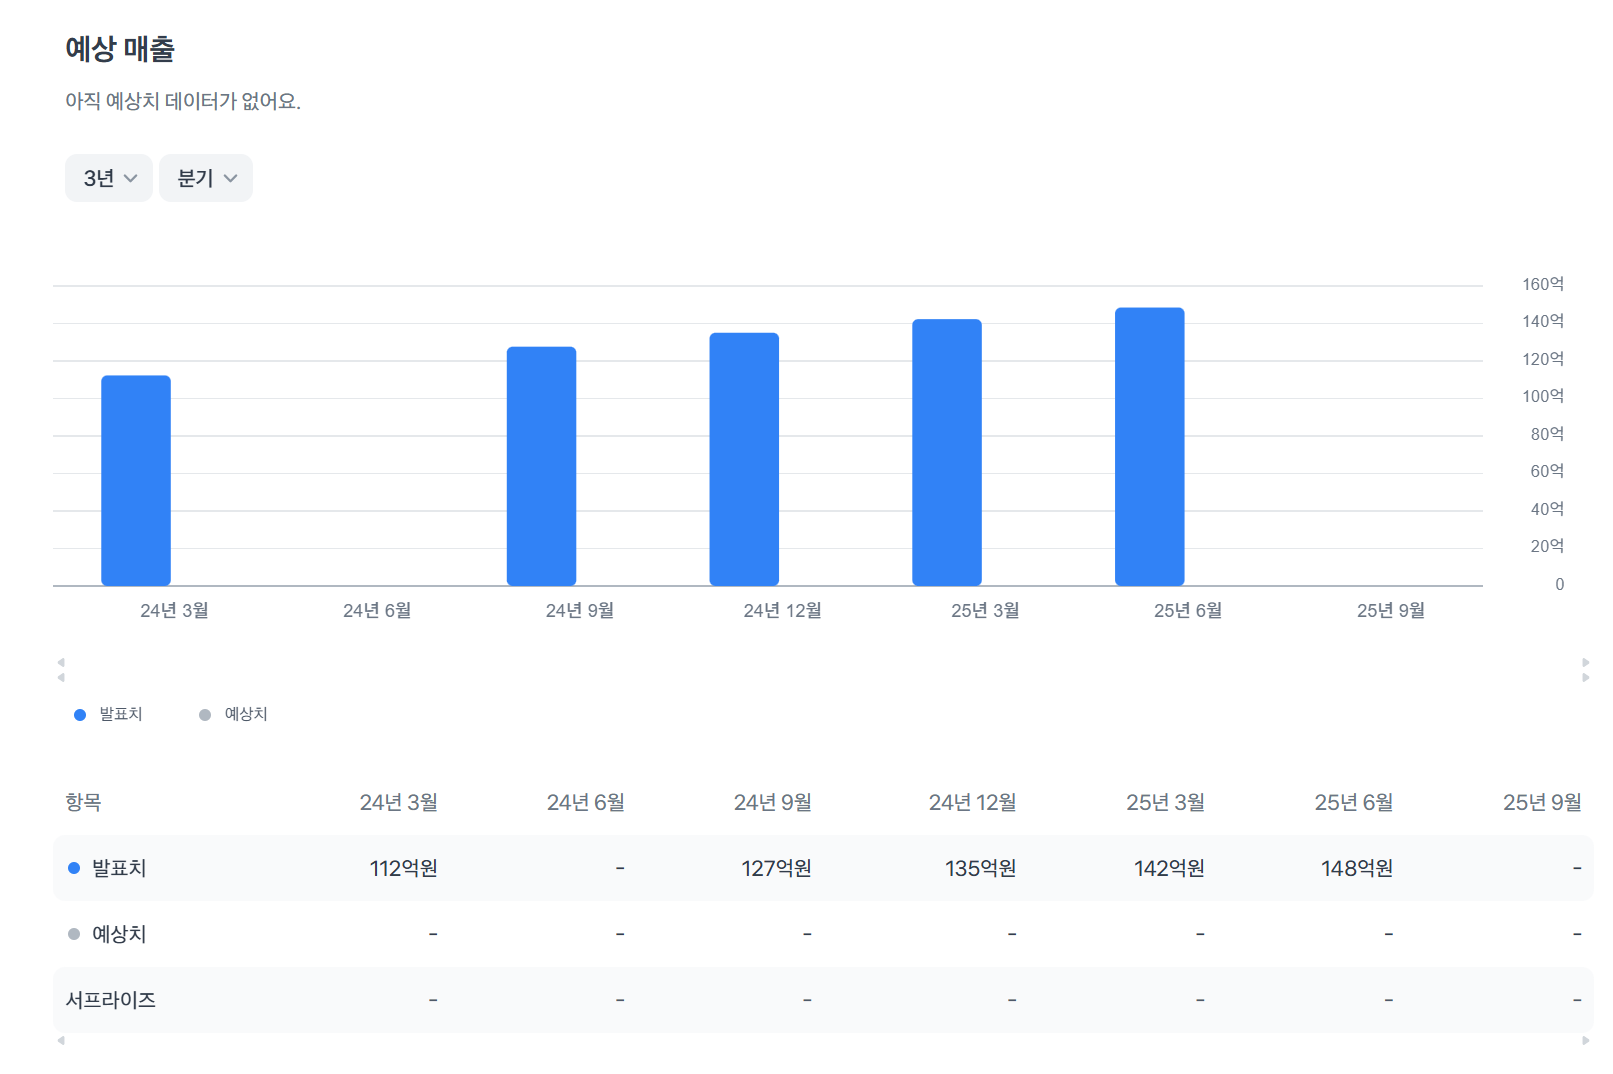Toggle the 예상치 series in chart legend

(x=234, y=714)
